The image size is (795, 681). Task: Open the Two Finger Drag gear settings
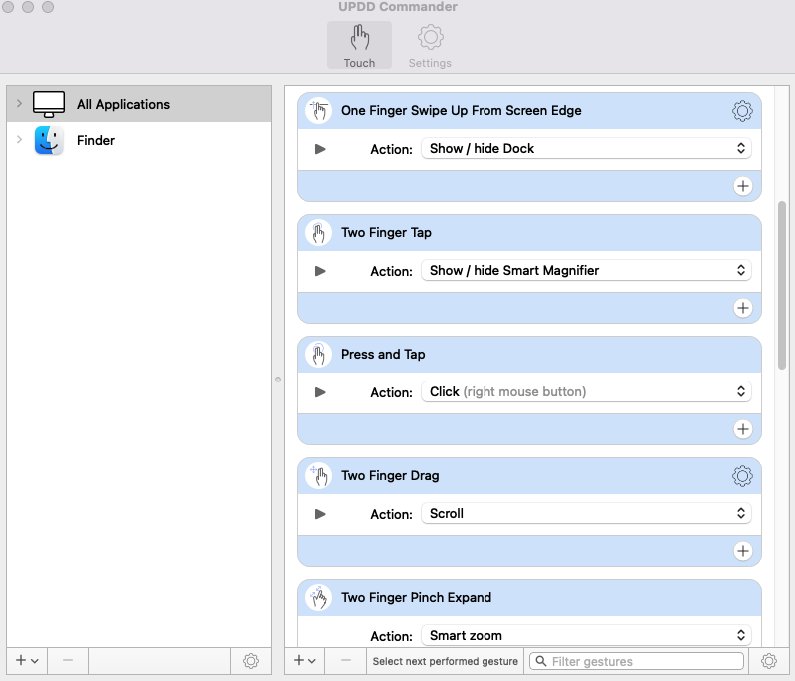click(x=742, y=476)
